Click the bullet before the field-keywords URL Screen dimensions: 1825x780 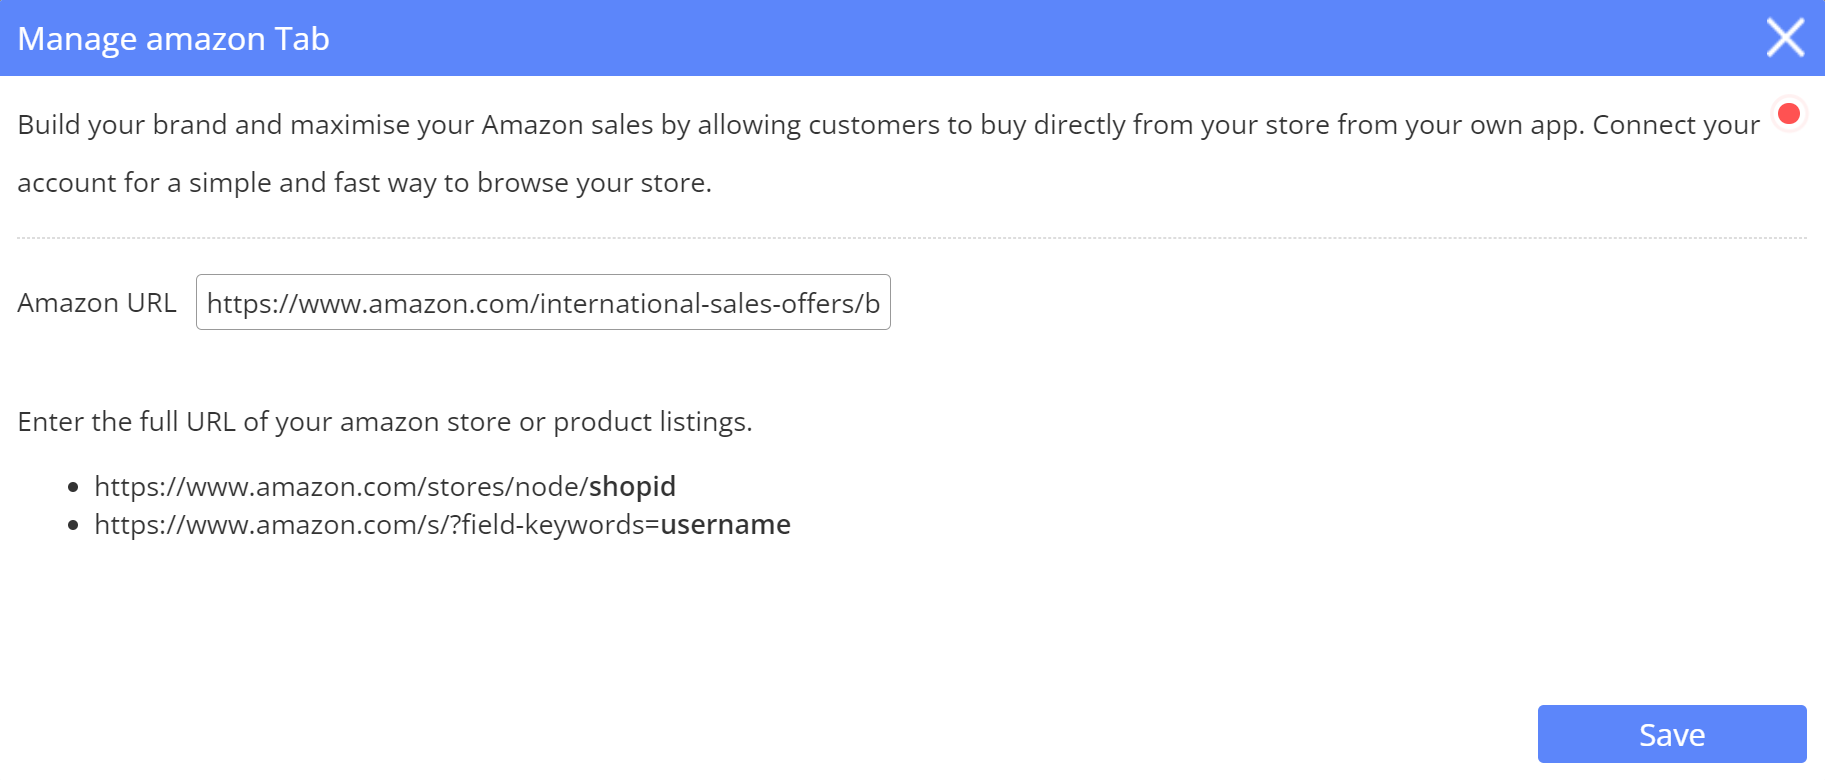pyautogui.click(x=73, y=525)
